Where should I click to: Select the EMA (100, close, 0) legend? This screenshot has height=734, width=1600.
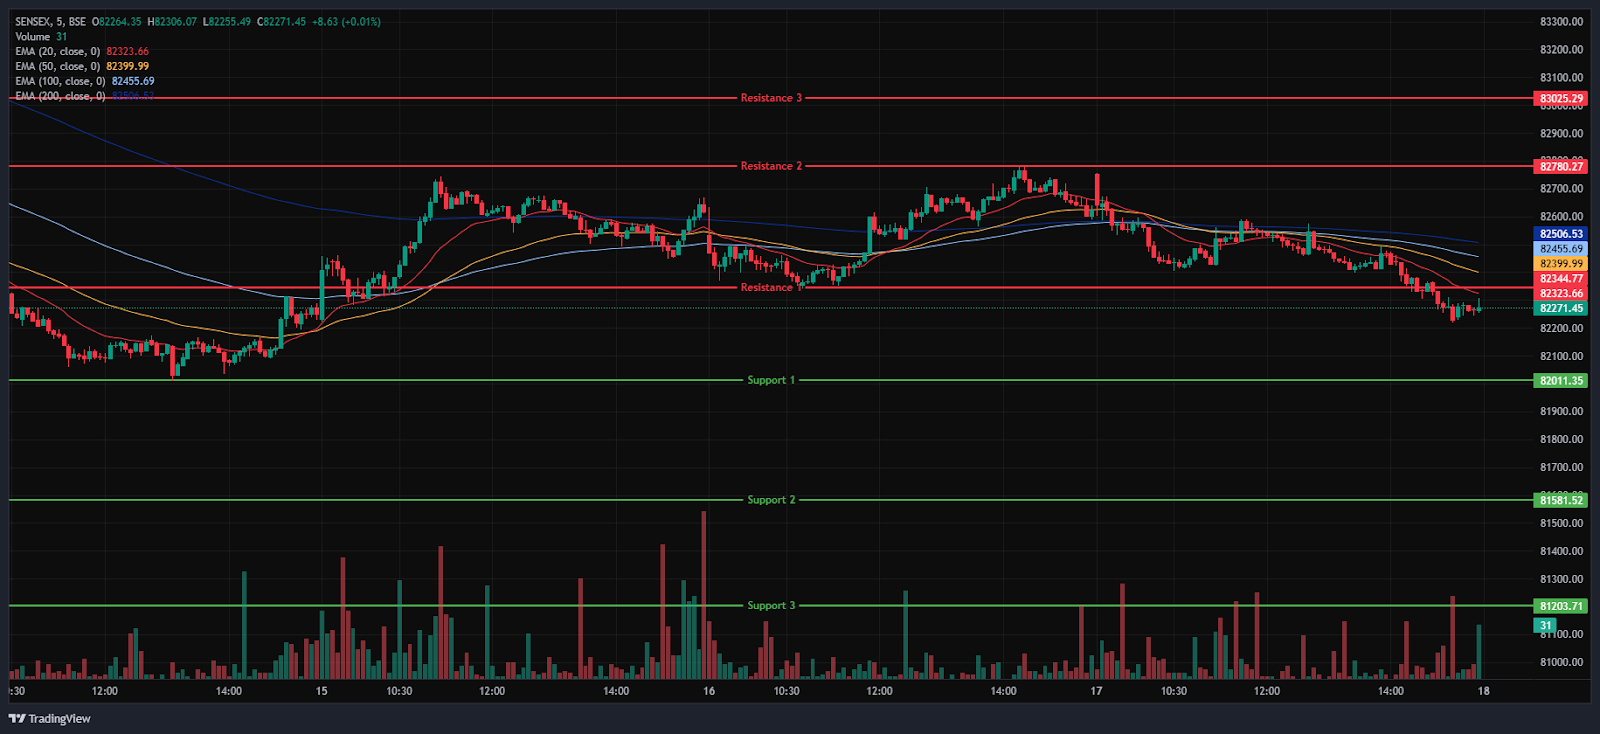(x=60, y=82)
